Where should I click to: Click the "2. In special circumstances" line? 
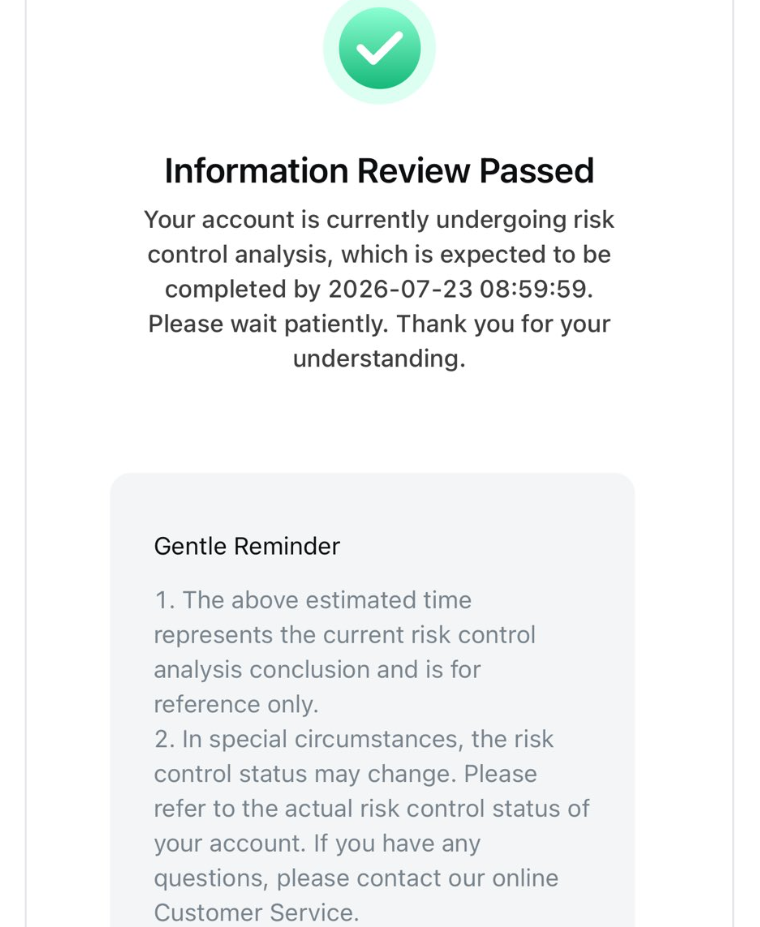click(x=353, y=739)
